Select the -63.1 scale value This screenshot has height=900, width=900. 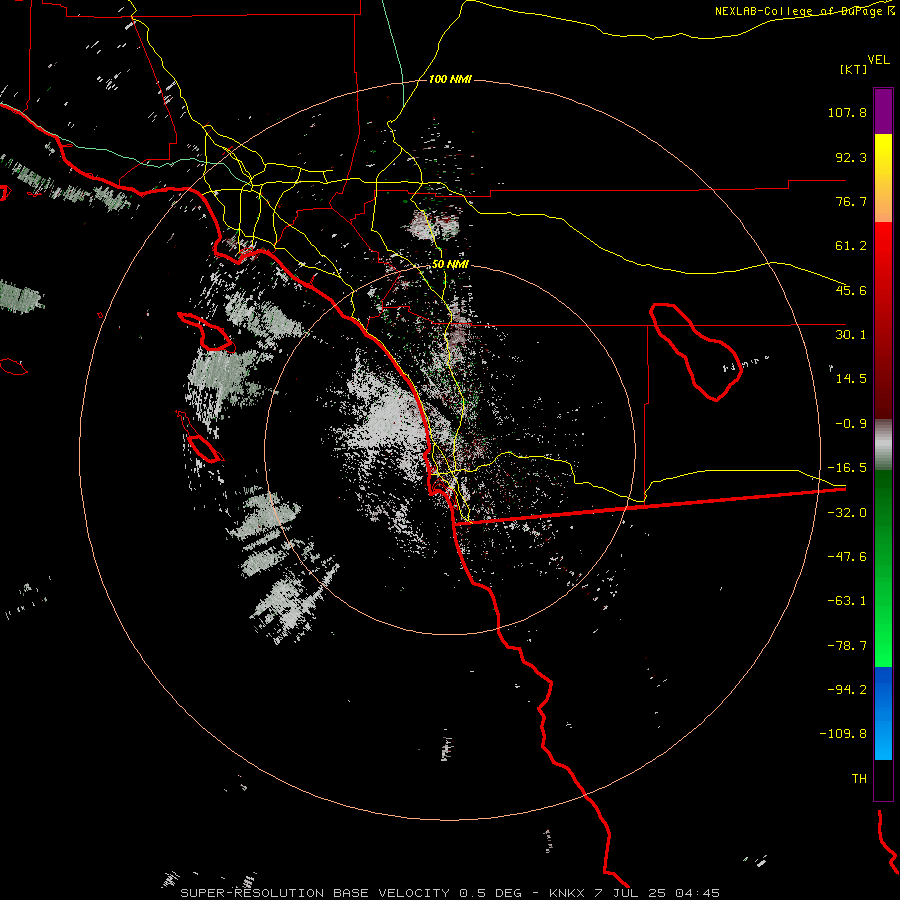[x=847, y=601]
